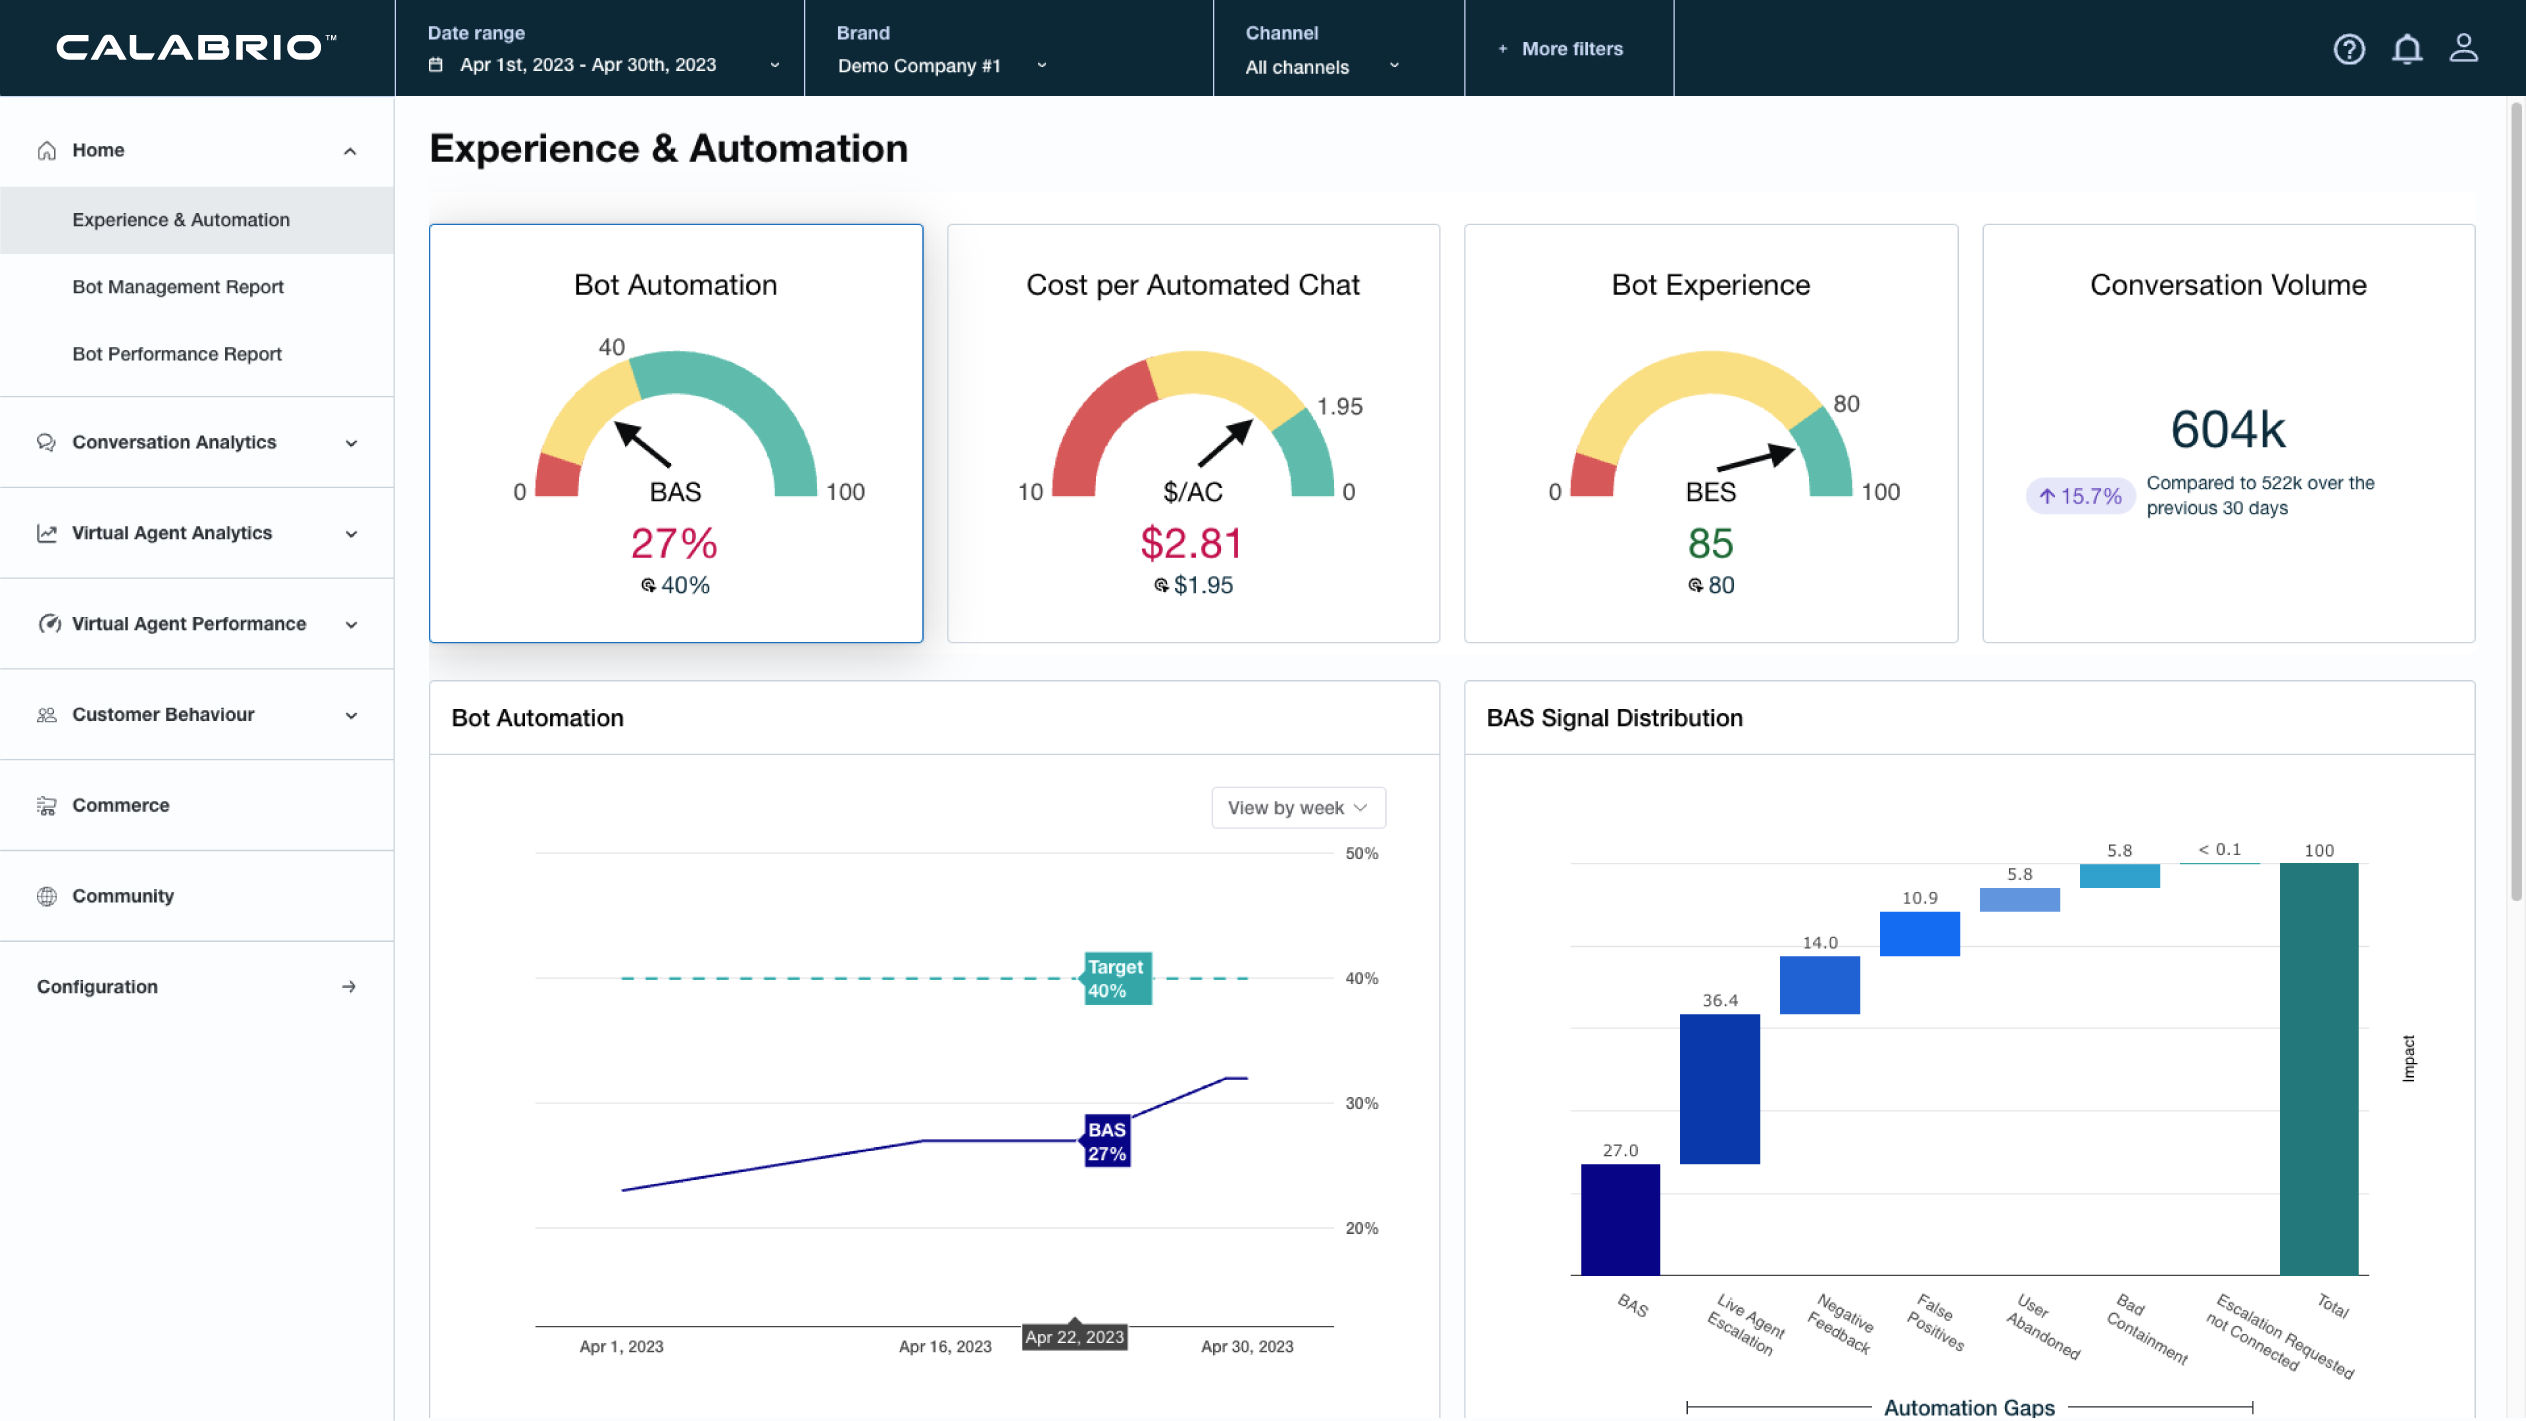Open the user profile icon
The height and width of the screenshot is (1421, 2526).
coord(2463,48)
